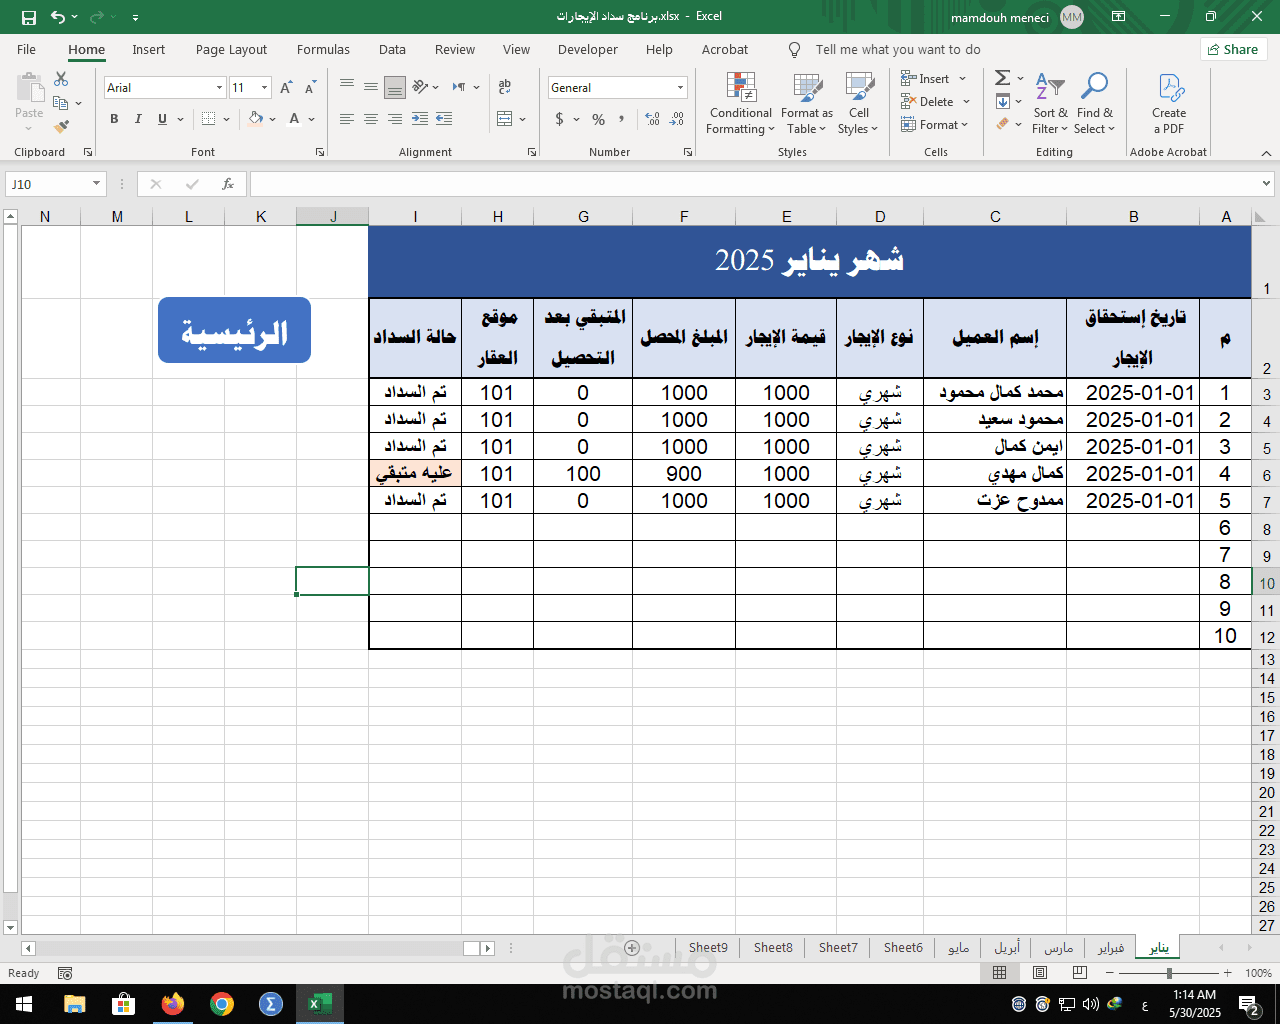Cut selection with the scissors icon
Image resolution: width=1280 pixels, height=1024 pixels.
click(61, 78)
